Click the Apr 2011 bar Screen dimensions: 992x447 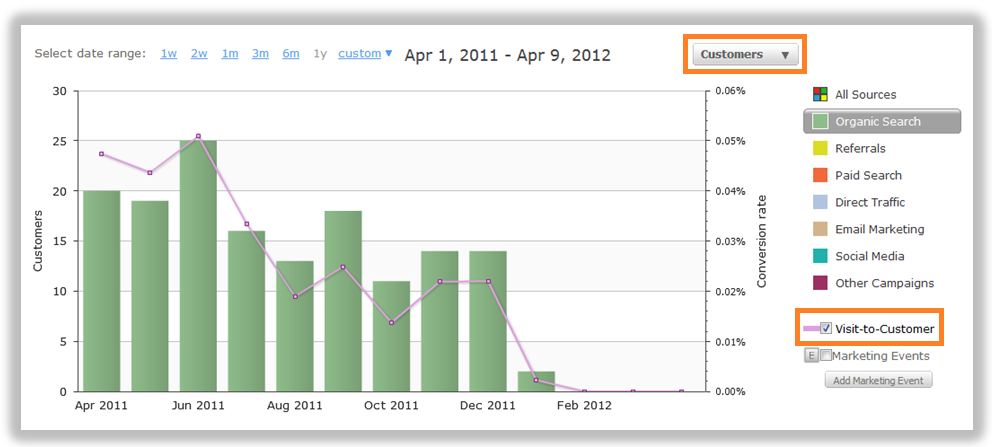(101, 291)
